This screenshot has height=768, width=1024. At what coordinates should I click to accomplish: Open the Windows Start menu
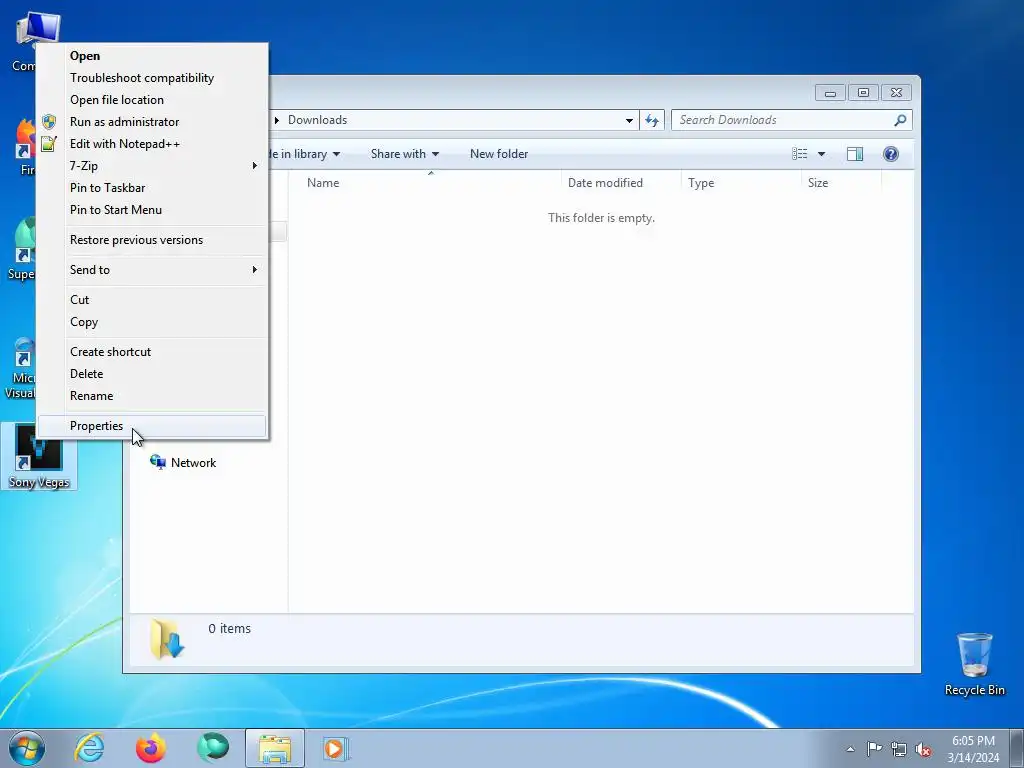coord(27,749)
